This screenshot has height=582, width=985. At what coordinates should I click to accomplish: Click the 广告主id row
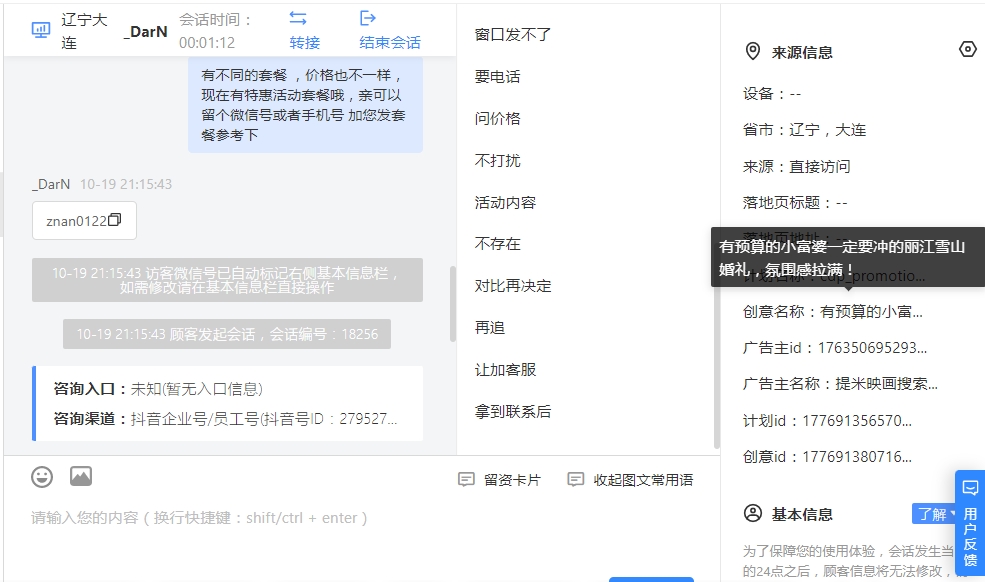point(835,348)
